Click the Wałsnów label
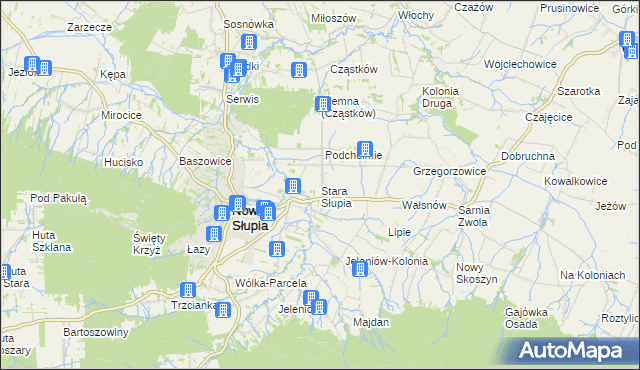Image resolution: width=640 pixels, height=370 pixels. [x=424, y=205]
